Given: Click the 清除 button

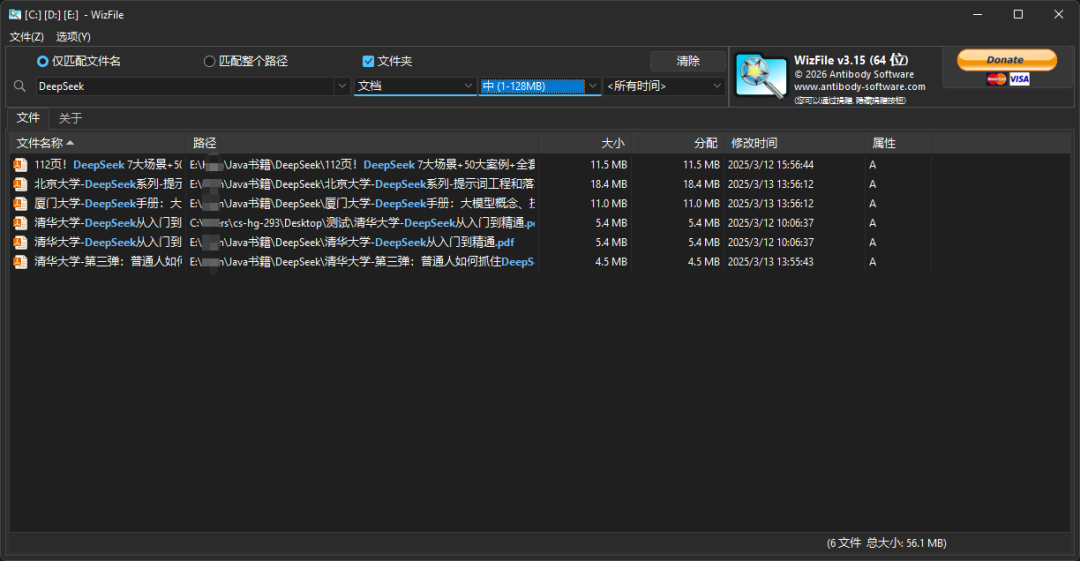Looking at the screenshot, I should [x=687, y=61].
